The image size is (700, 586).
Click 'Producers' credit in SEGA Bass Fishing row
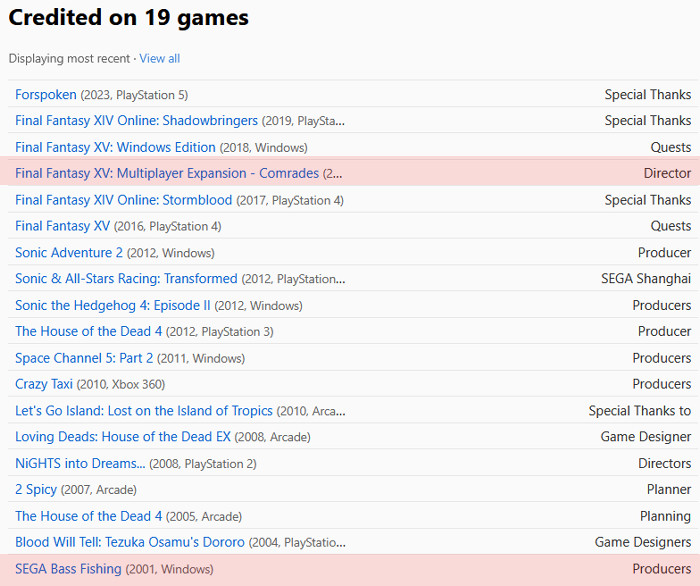[x=662, y=569]
